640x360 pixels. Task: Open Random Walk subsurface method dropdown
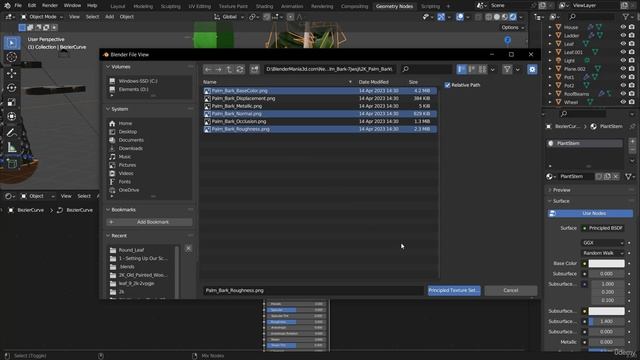602,253
